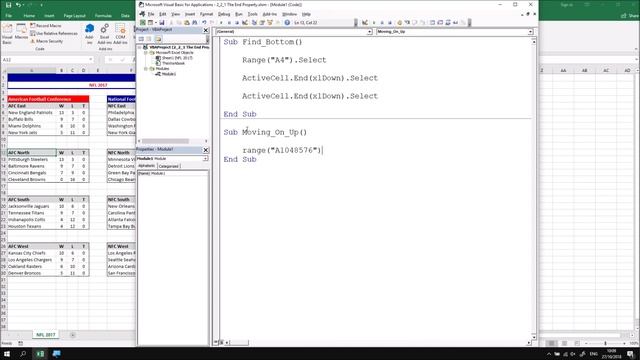Viewport: 640px width, 360px height.
Task: Click the View Microsoft Excel icon in VBA toolbar
Action: click(142, 22)
